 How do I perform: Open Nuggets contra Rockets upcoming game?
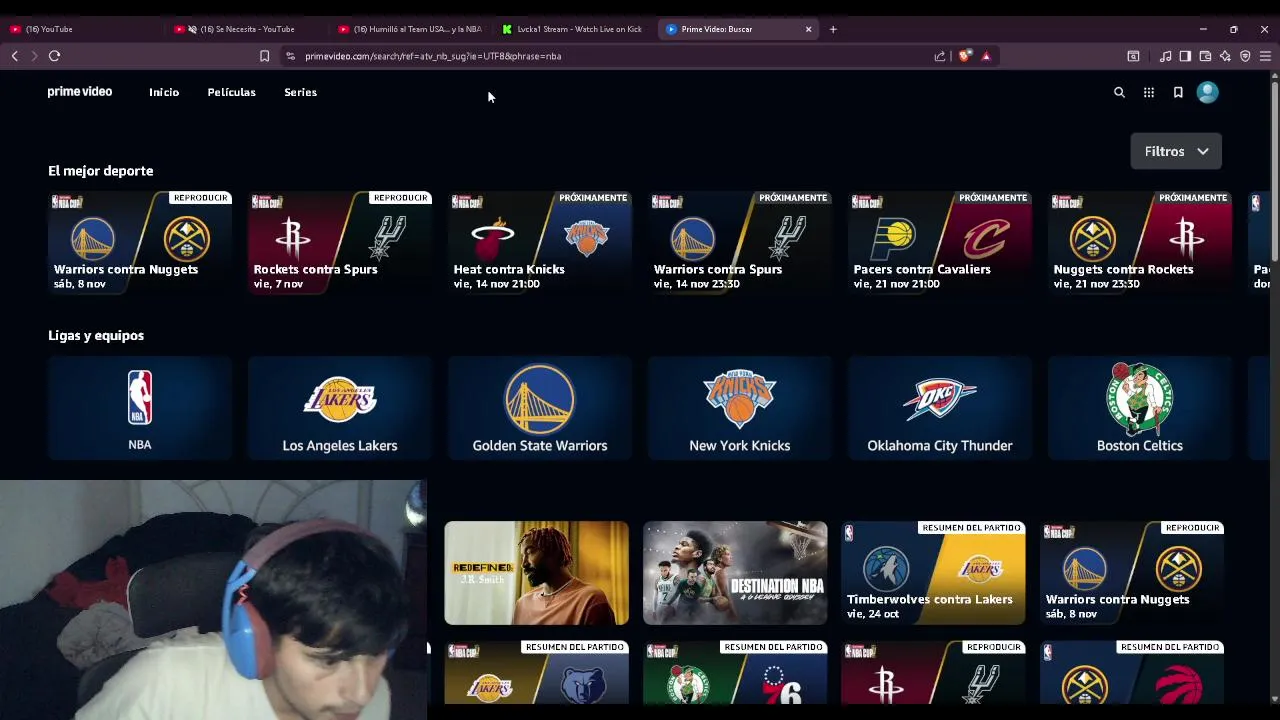1140,242
